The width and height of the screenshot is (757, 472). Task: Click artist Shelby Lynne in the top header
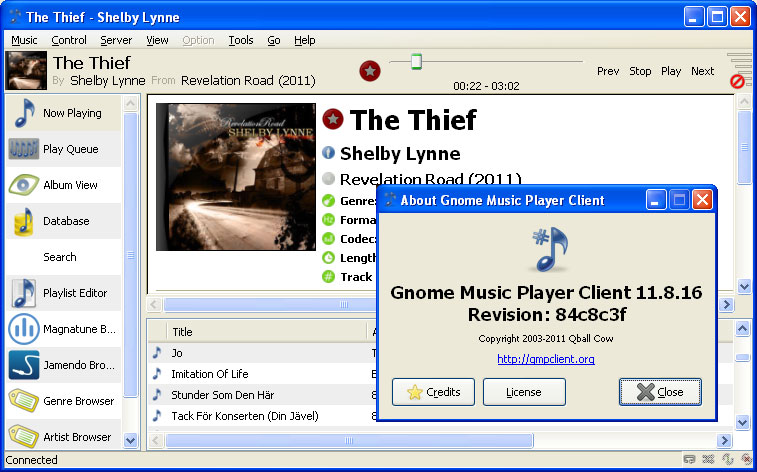point(108,81)
